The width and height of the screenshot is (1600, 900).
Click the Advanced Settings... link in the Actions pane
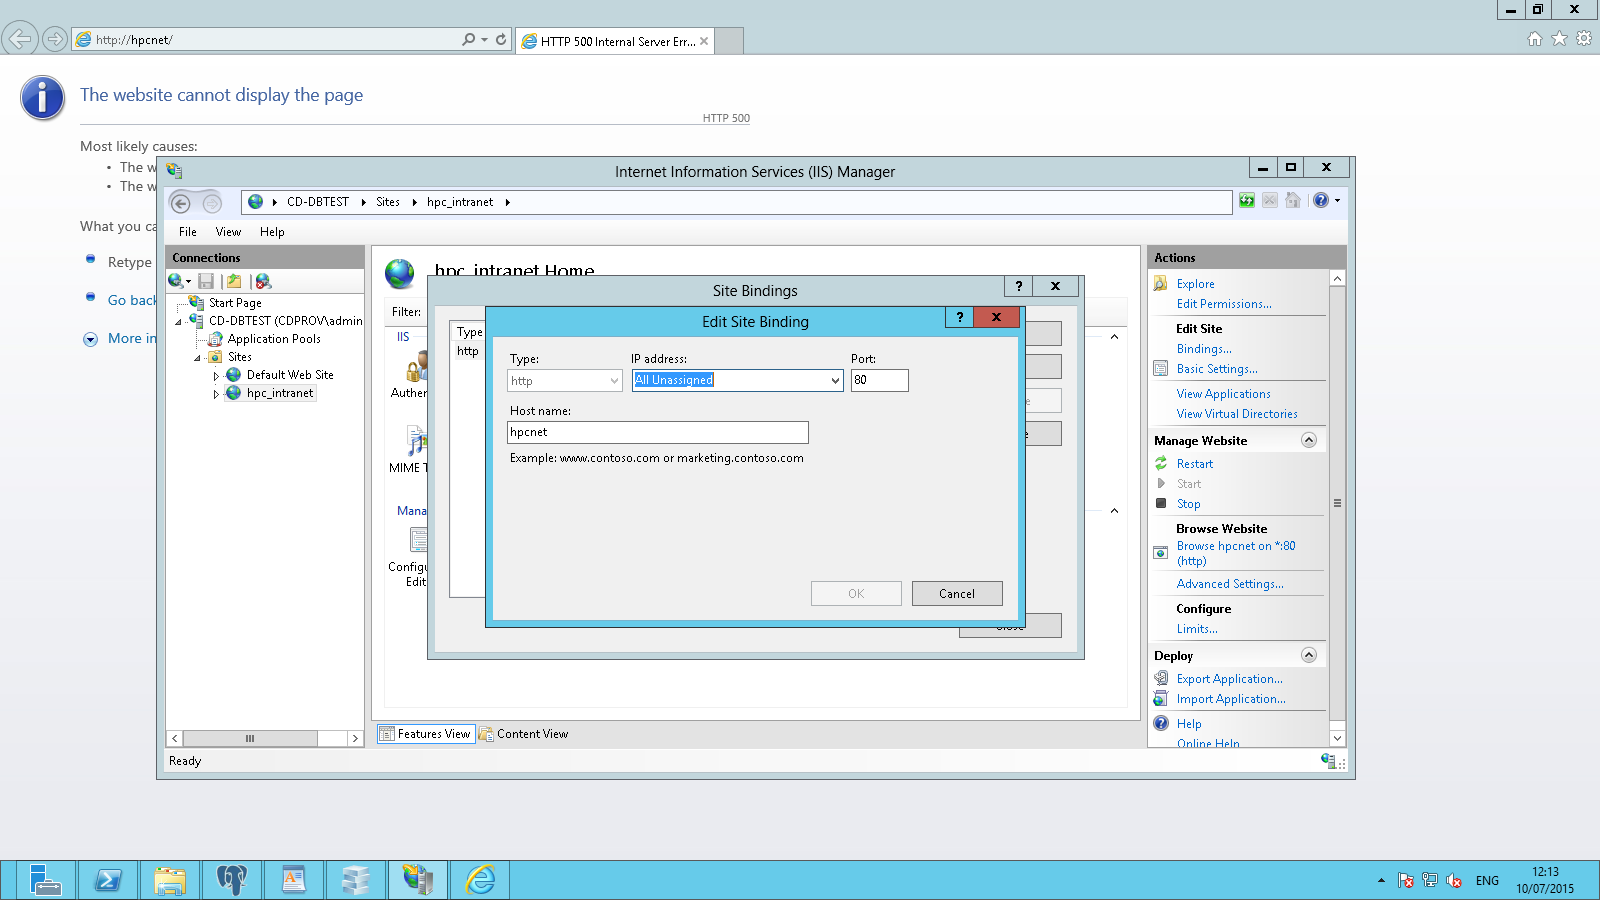pos(1230,584)
